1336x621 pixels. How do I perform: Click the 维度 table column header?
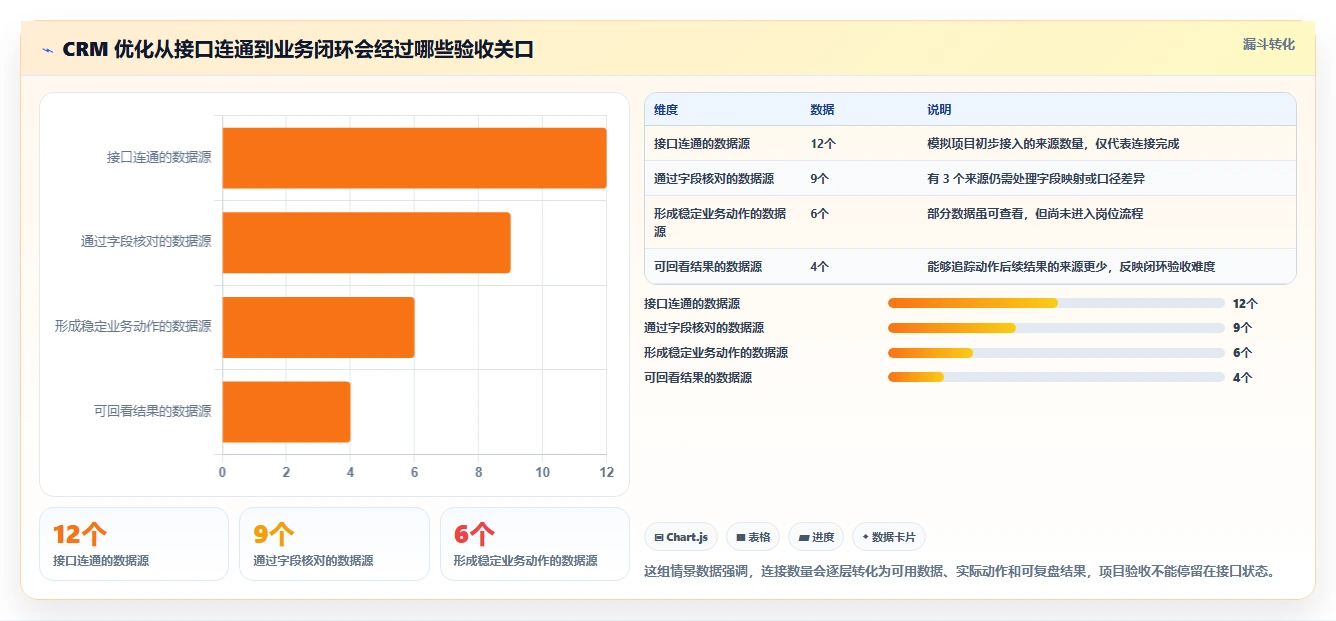(666, 110)
